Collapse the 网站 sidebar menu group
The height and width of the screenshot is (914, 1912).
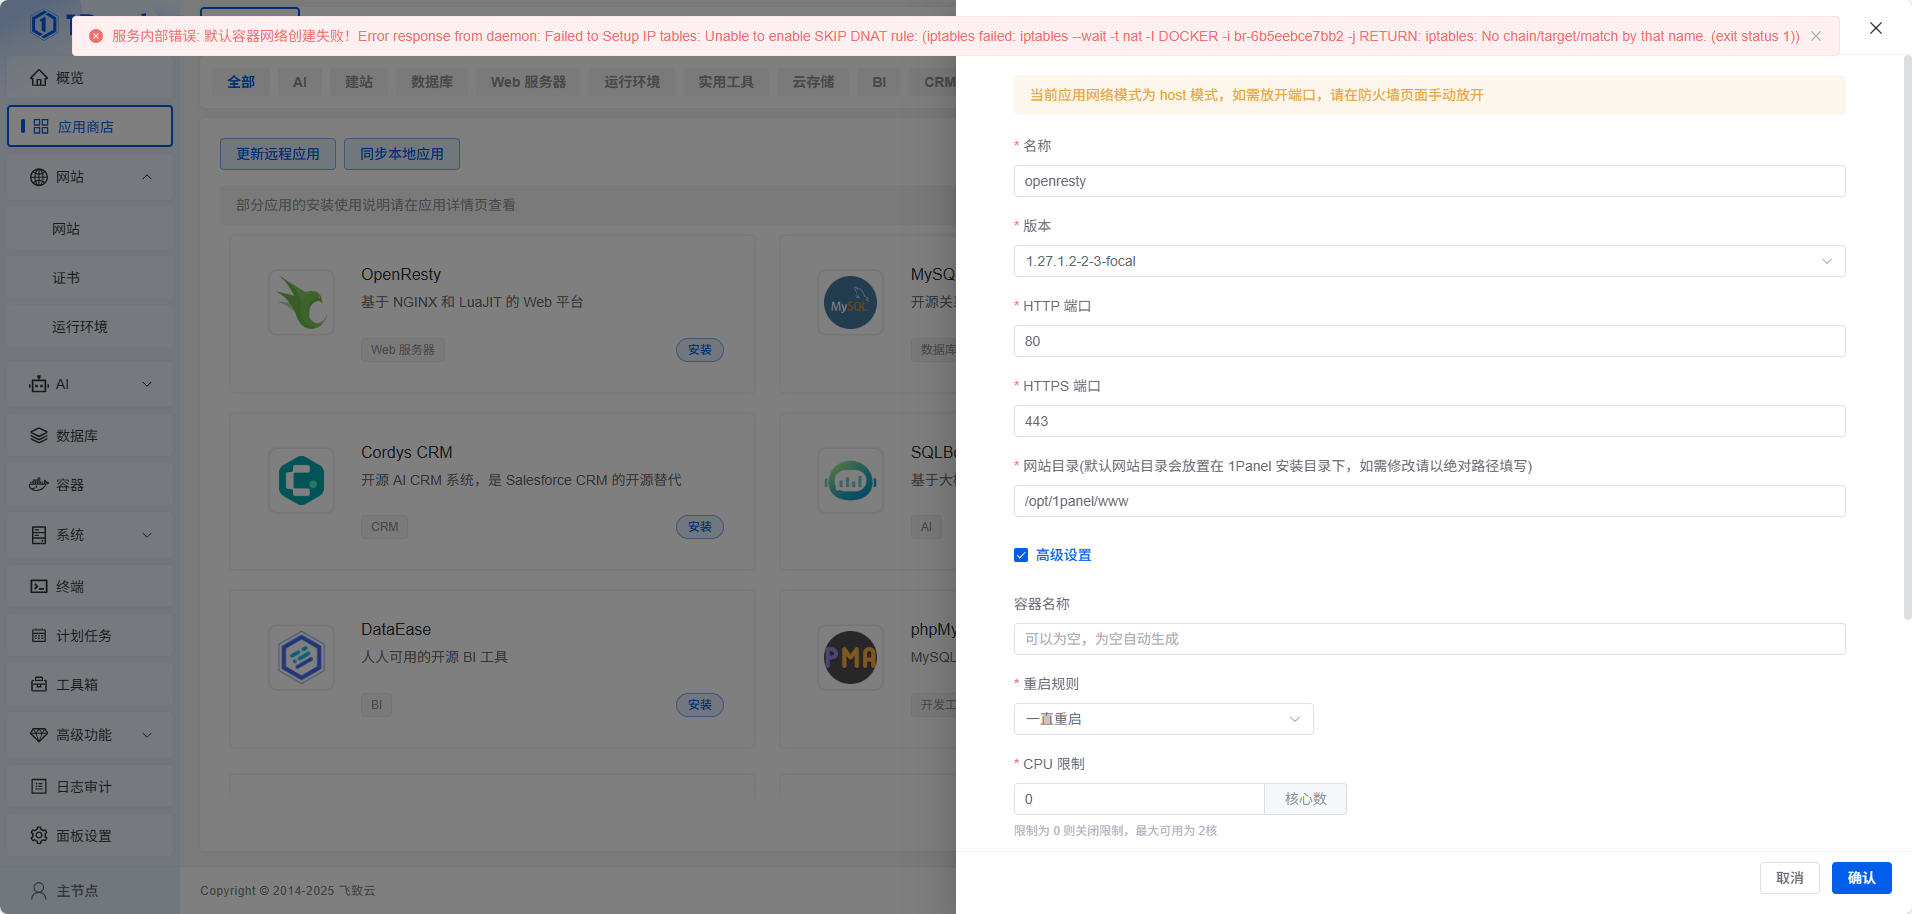tap(147, 177)
